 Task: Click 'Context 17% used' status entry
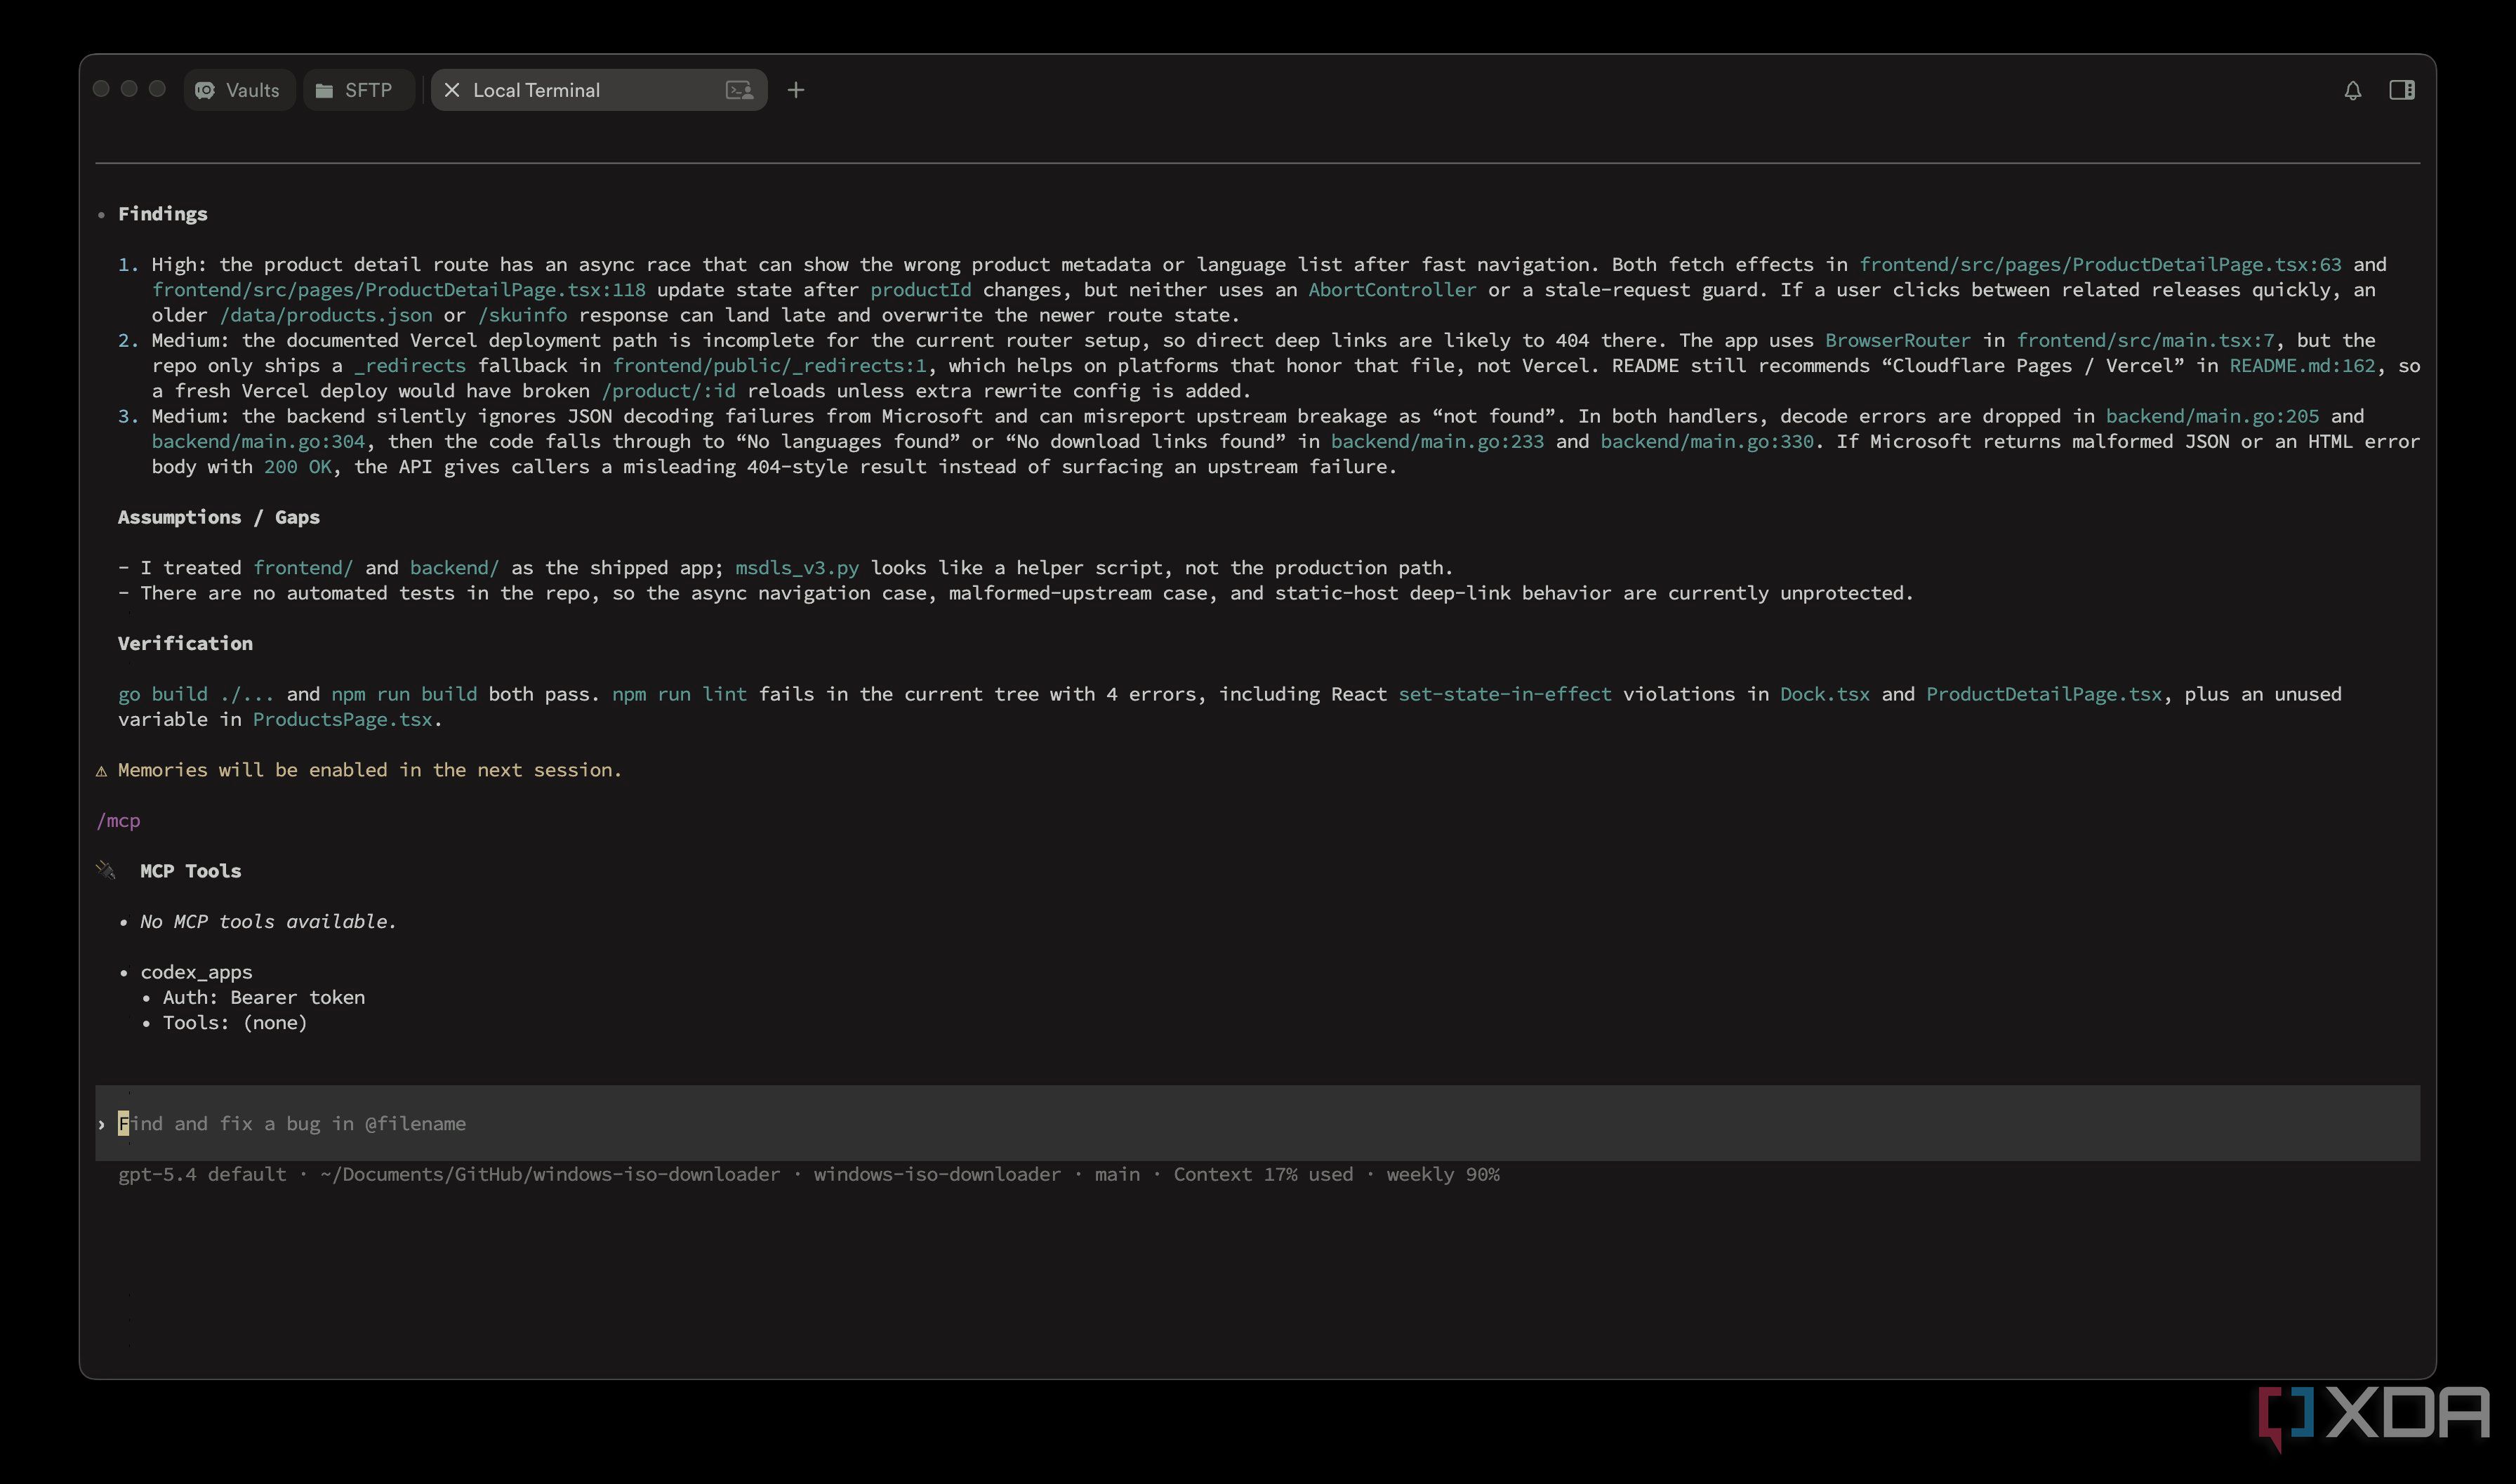1263,1174
